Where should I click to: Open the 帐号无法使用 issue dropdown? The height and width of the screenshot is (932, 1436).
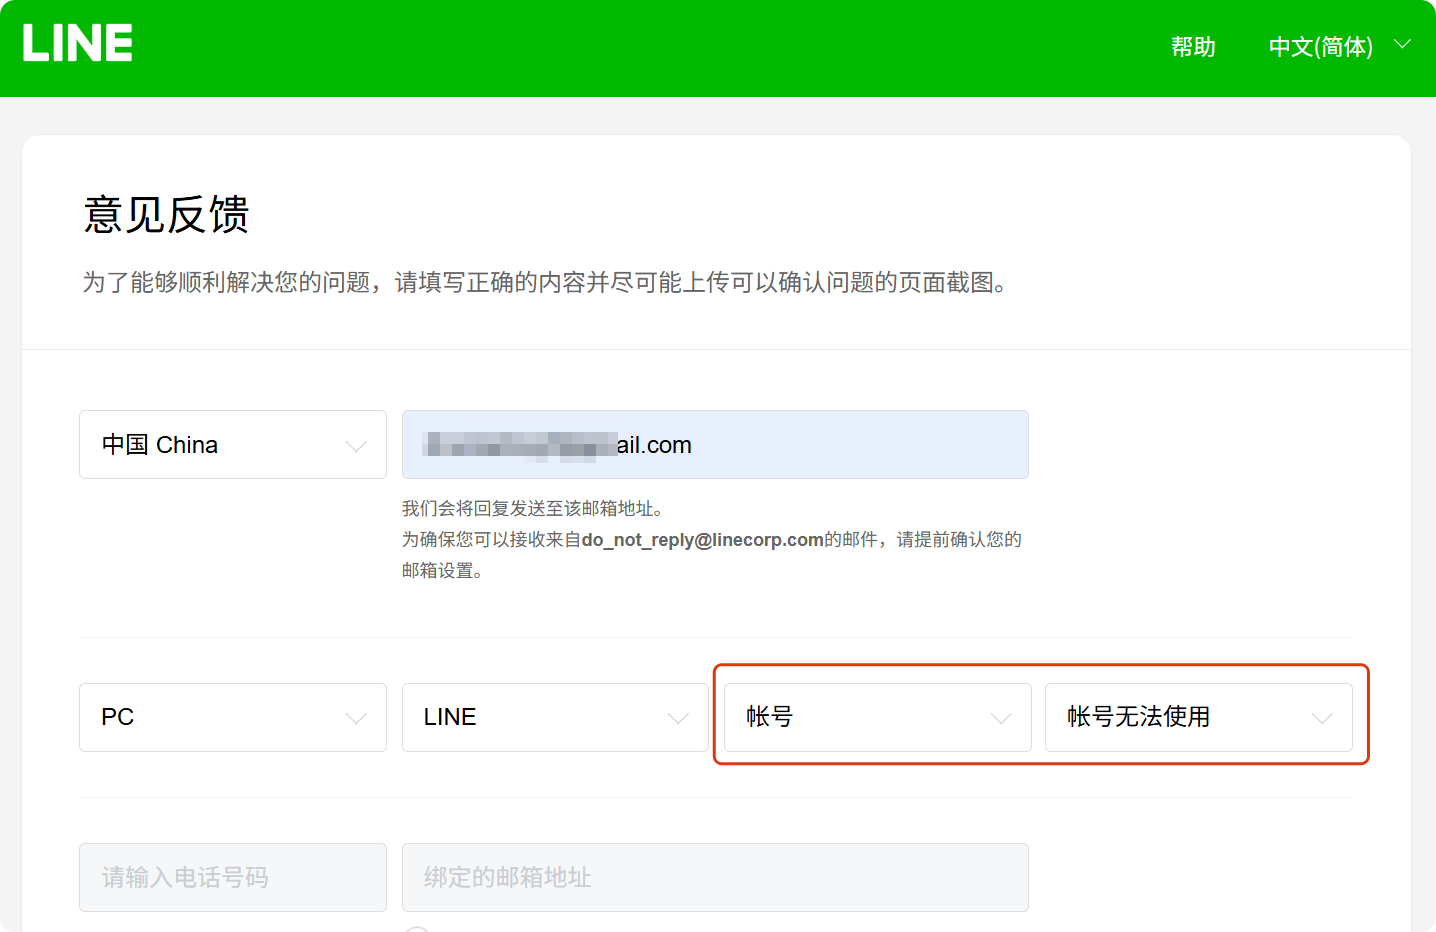tap(1199, 717)
